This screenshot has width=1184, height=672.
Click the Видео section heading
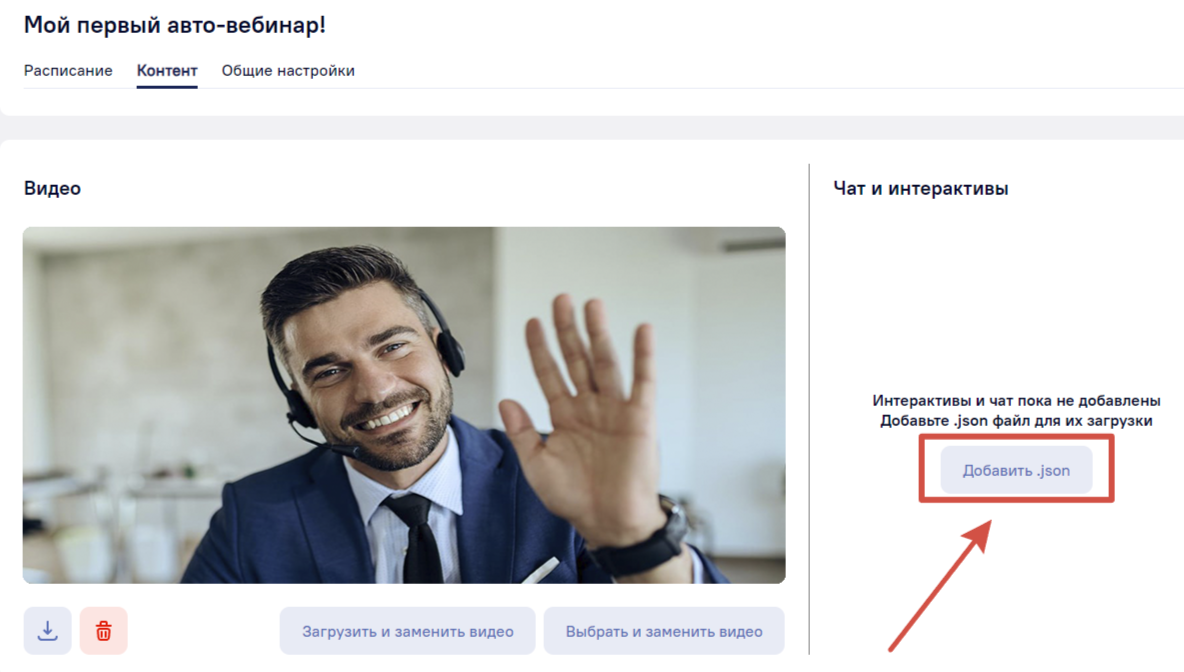(52, 188)
